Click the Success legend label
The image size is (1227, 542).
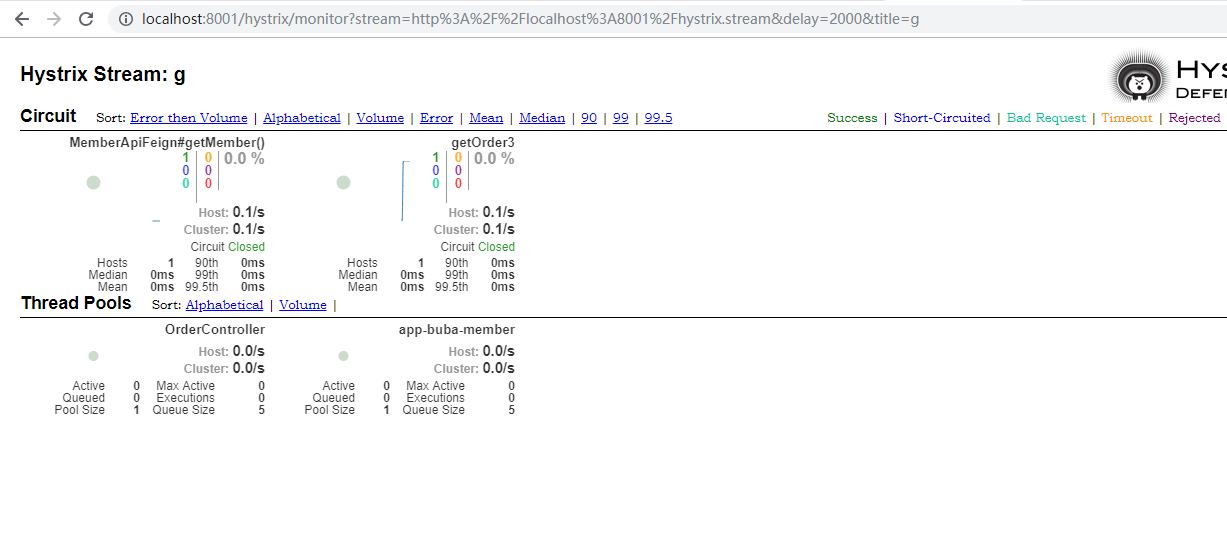[x=852, y=118]
